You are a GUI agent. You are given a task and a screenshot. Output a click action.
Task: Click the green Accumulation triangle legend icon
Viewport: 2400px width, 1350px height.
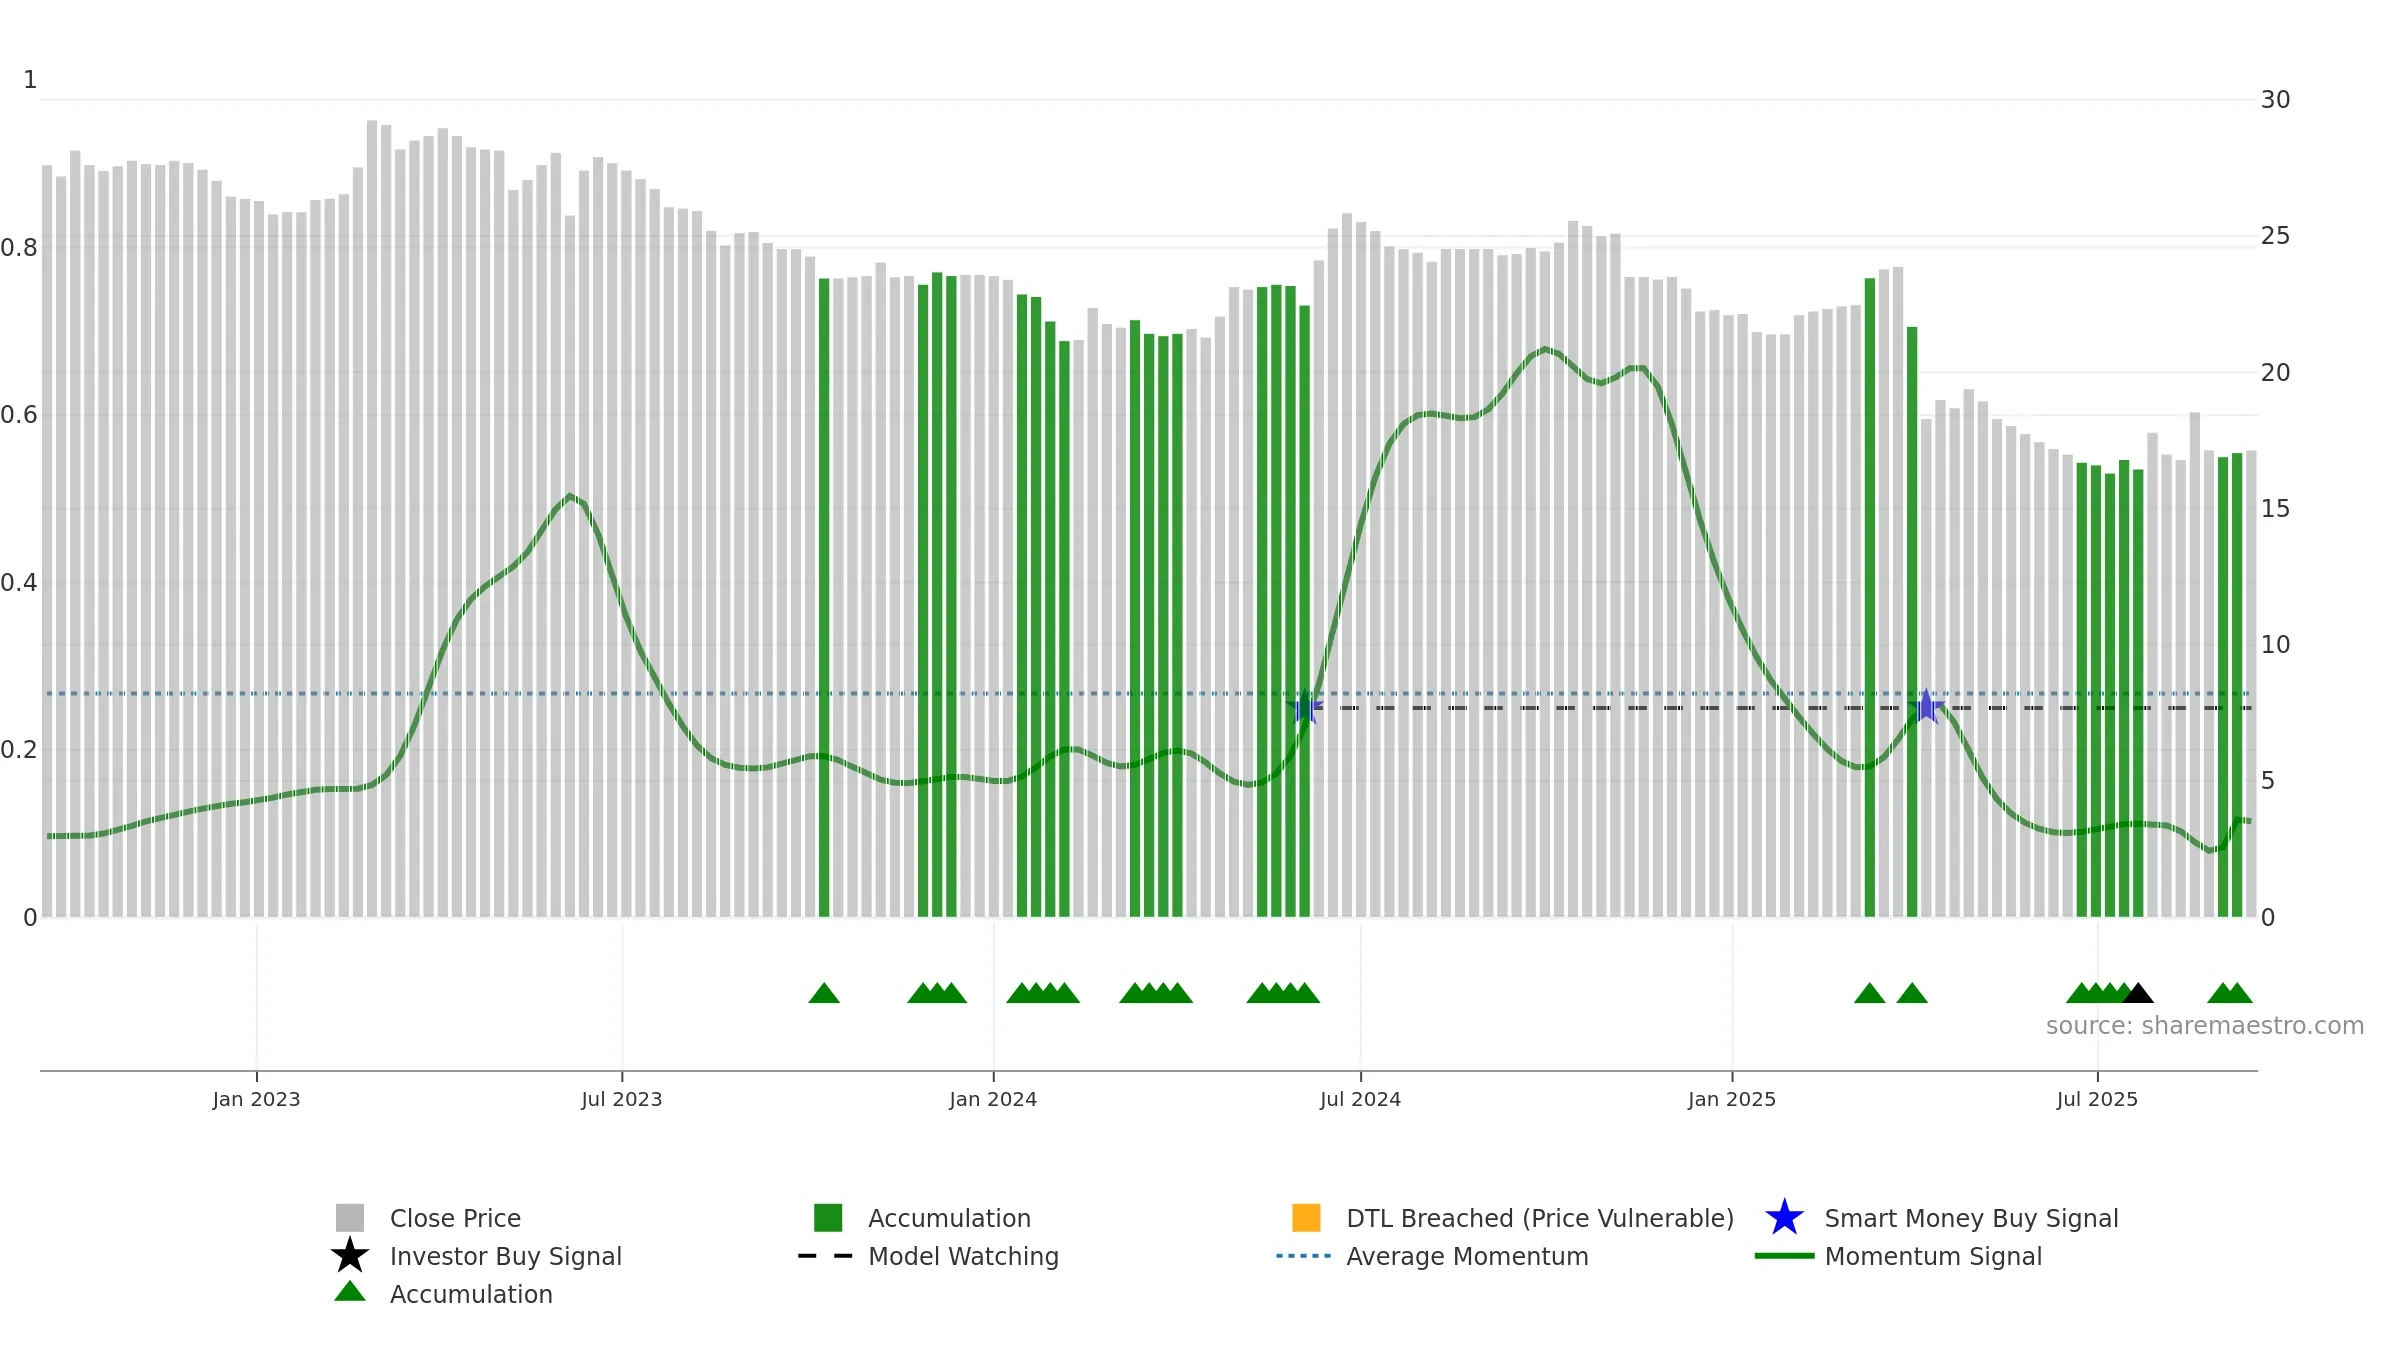point(350,1291)
